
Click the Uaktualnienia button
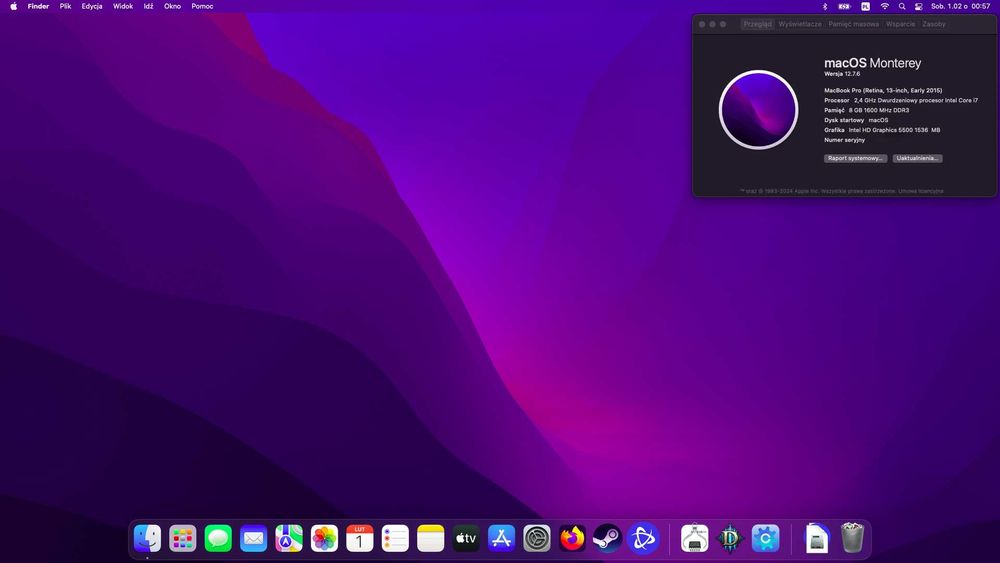(x=917, y=158)
